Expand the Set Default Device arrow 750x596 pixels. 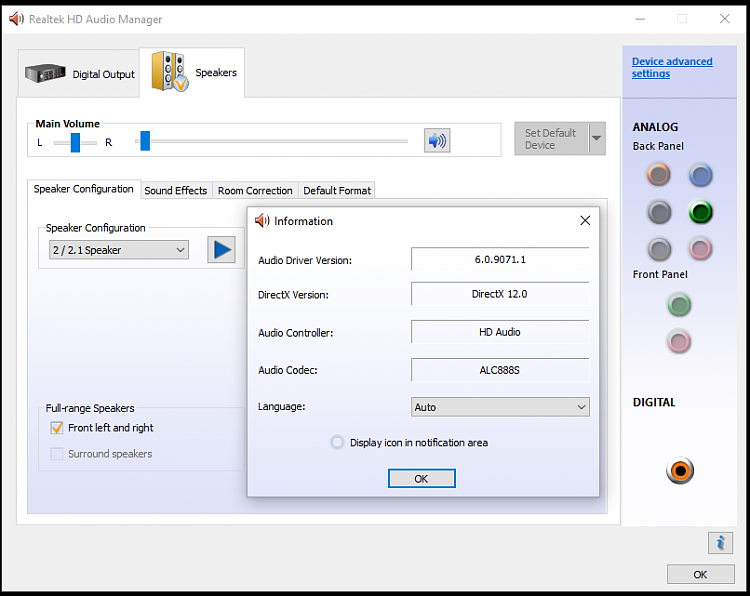(x=597, y=138)
